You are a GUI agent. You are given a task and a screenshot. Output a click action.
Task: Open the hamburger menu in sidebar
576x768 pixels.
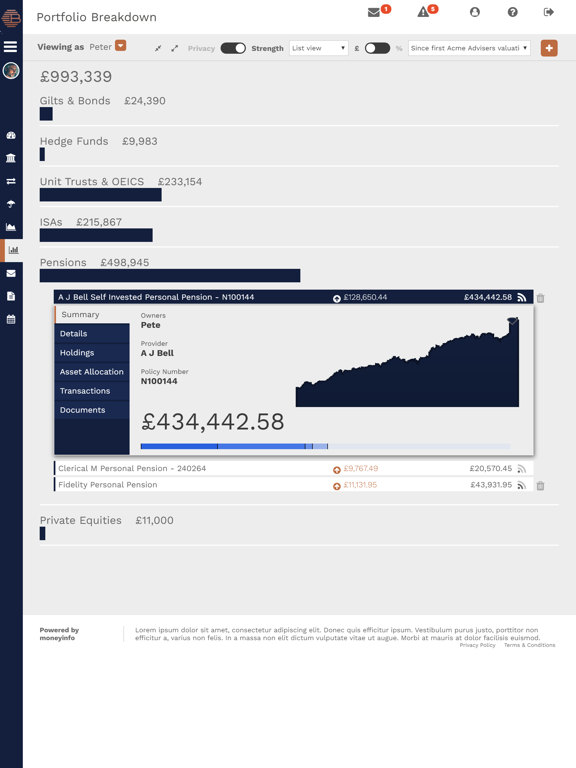(x=10, y=47)
